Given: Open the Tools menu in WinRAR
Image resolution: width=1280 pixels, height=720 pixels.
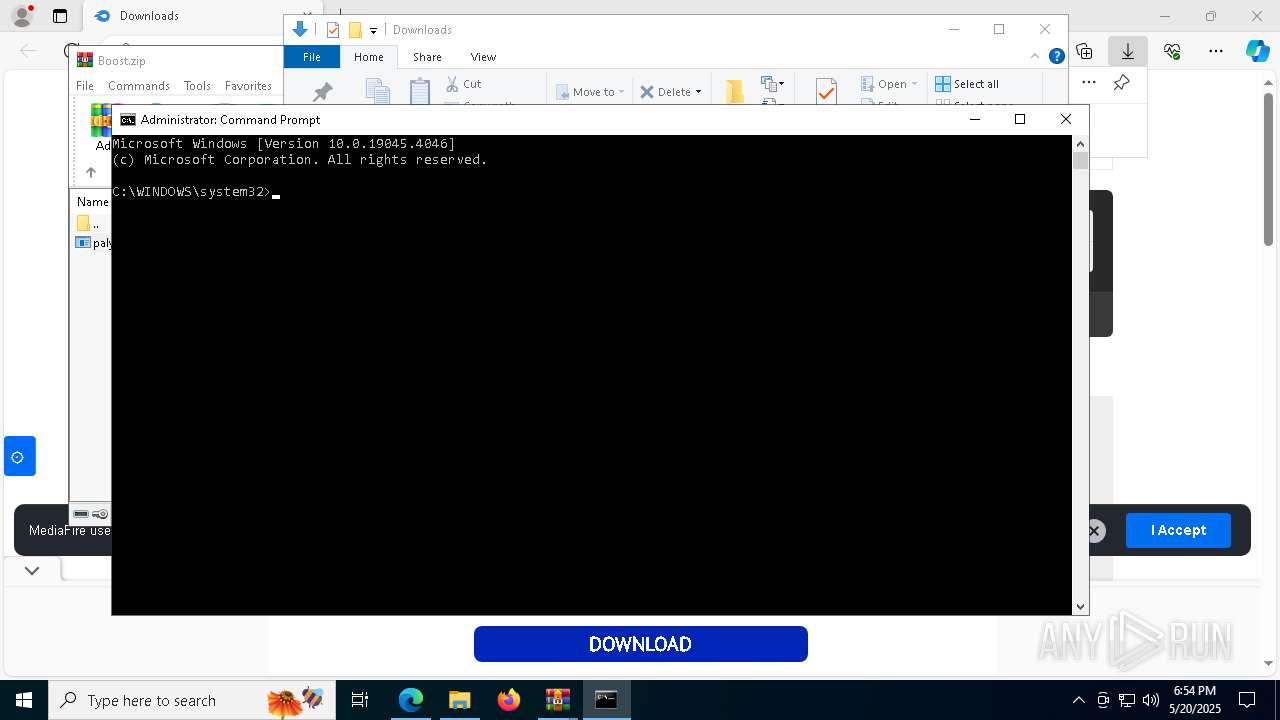Looking at the screenshot, I should click(x=197, y=86).
